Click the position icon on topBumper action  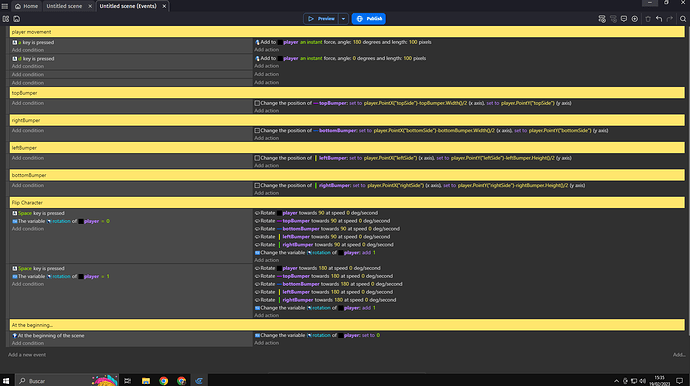pos(257,103)
